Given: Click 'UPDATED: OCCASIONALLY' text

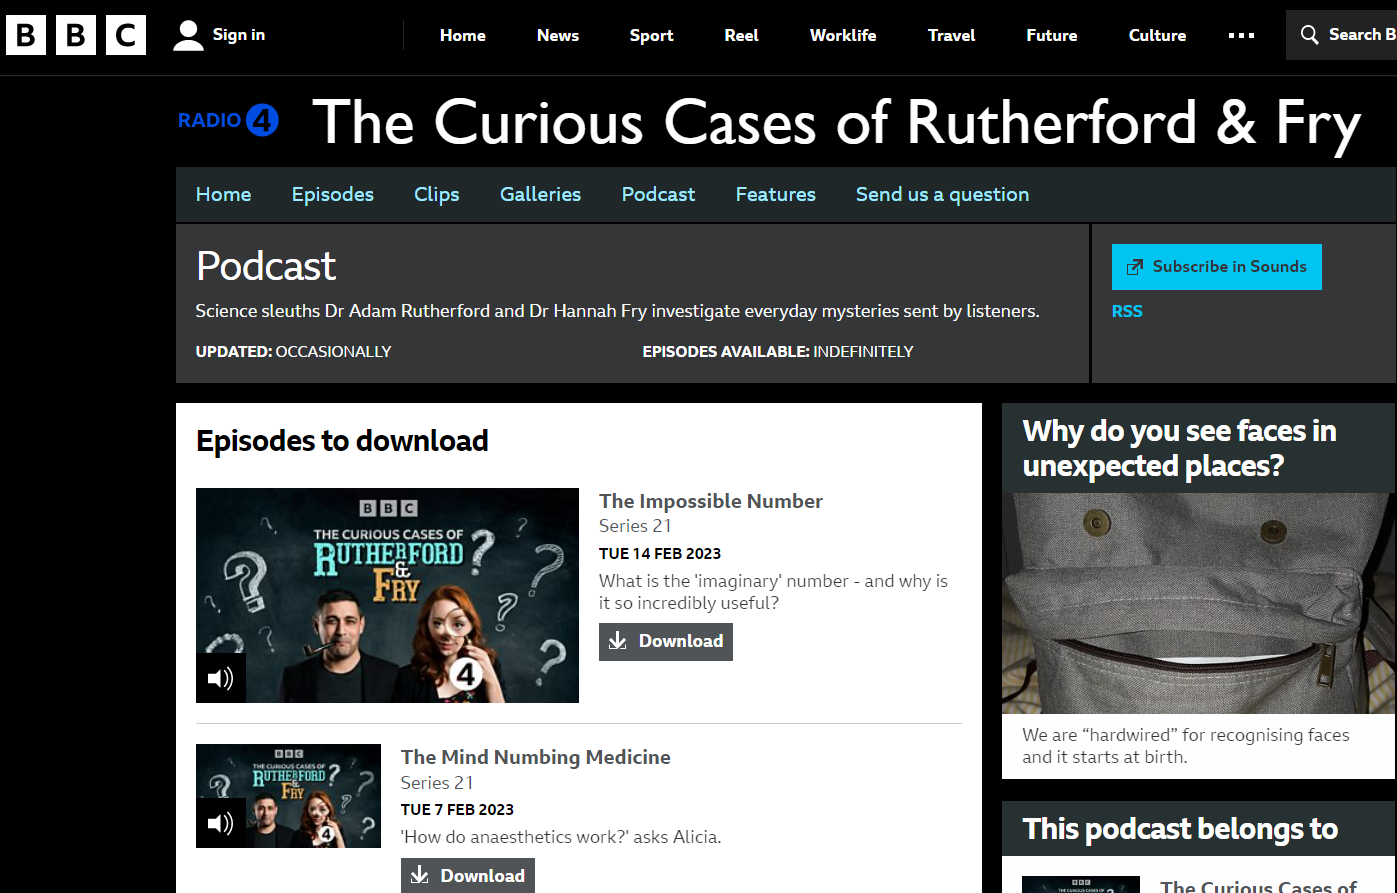Looking at the screenshot, I should pos(293,352).
